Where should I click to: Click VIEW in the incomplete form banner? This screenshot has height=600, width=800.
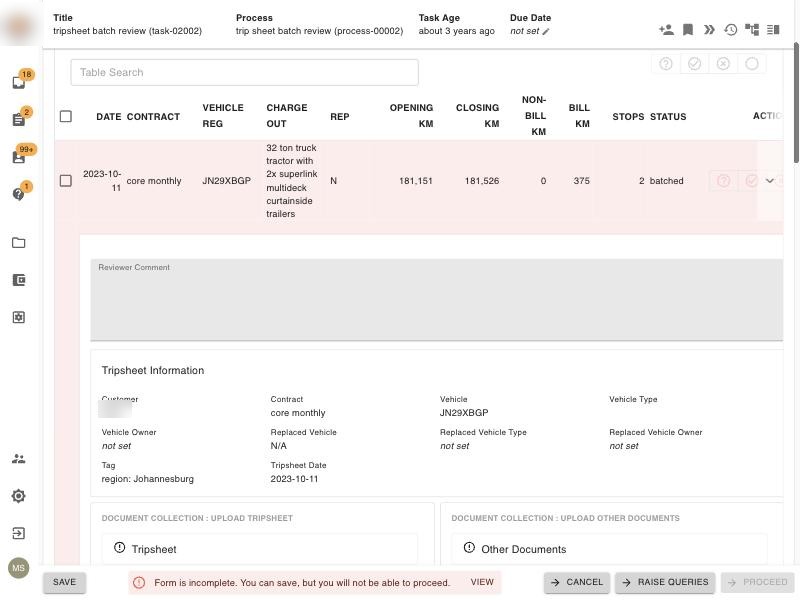pos(482,582)
